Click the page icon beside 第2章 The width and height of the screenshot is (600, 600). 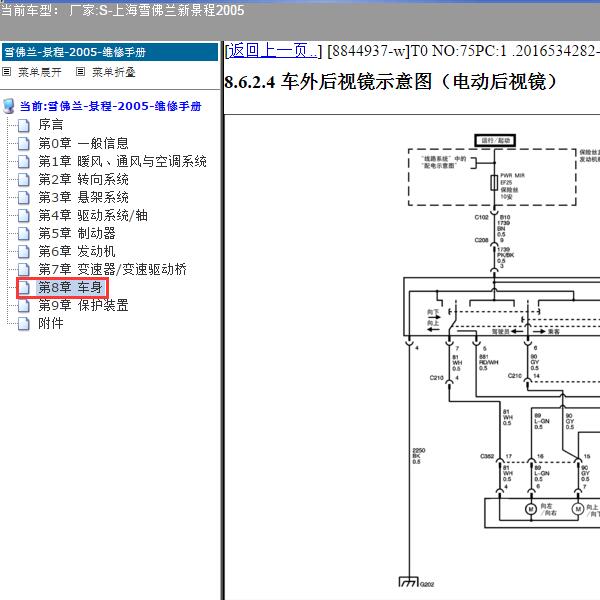click(x=24, y=179)
